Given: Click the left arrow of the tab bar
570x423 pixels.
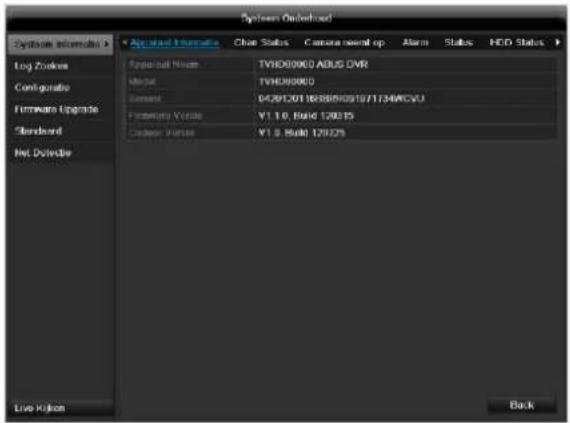Looking at the screenshot, I should point(124,43).
